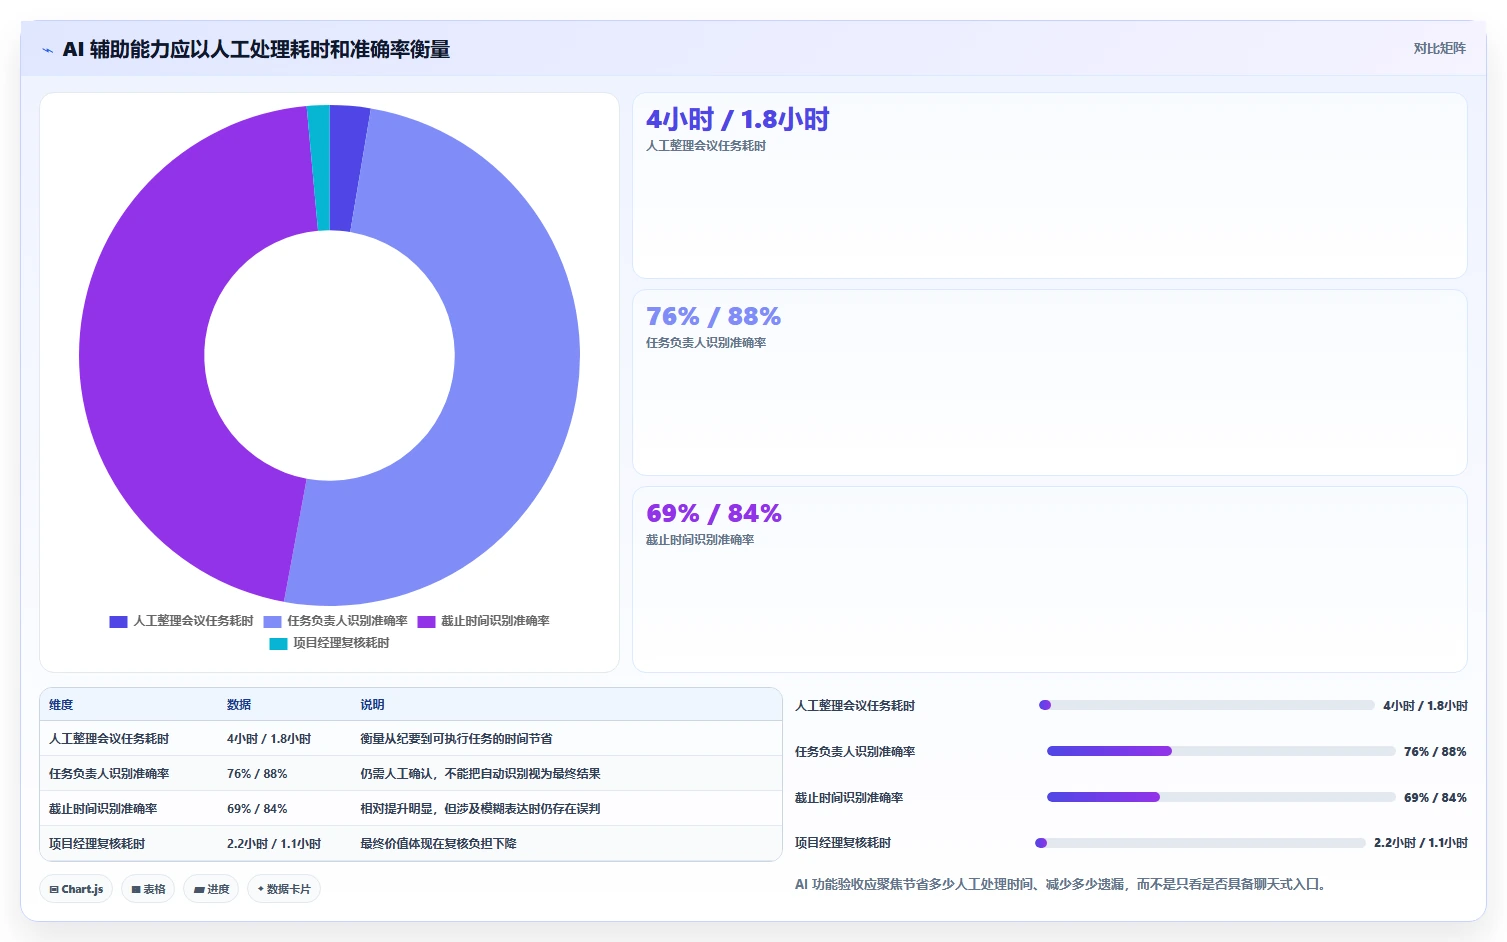Image resolution: width=1507 pixels, height=942 pixels.
Task: Click the 项目经理复核耗时 progress bar
Action: click(x=1200, y=843)
